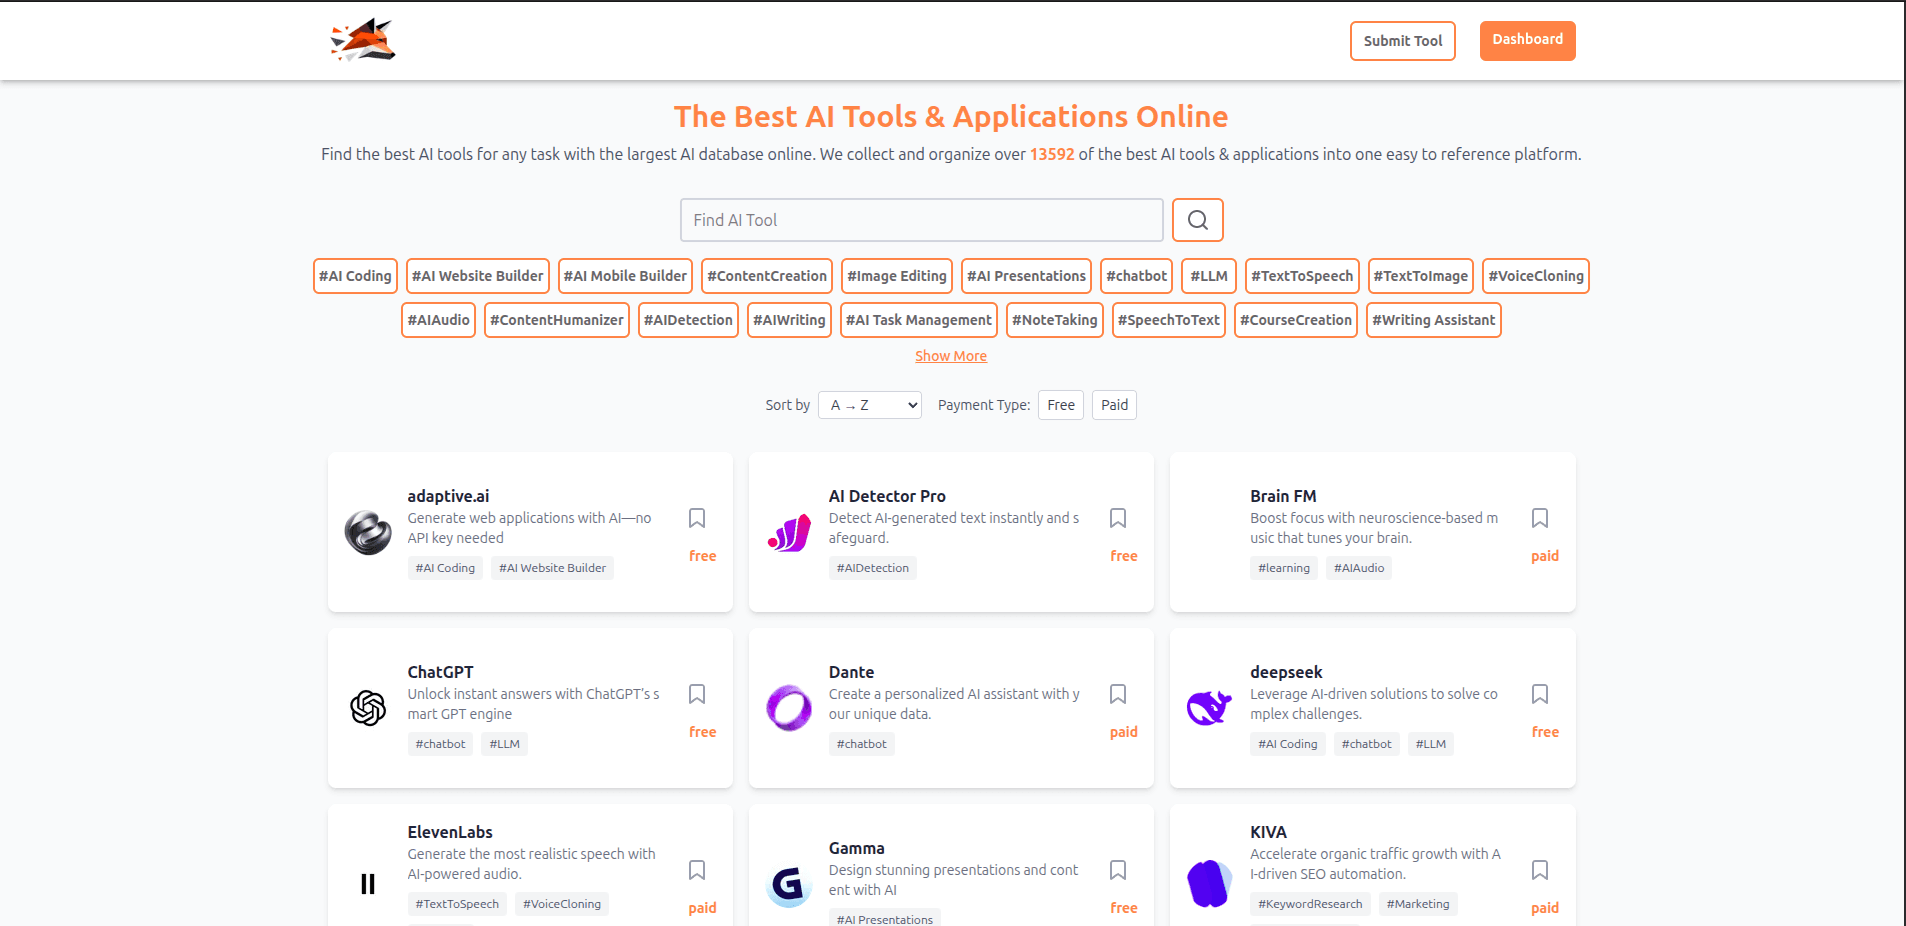Image resolution: width=1906 pixels, height=926 pixels.
Task: Click the fox logo in the header
Action: 360,40
